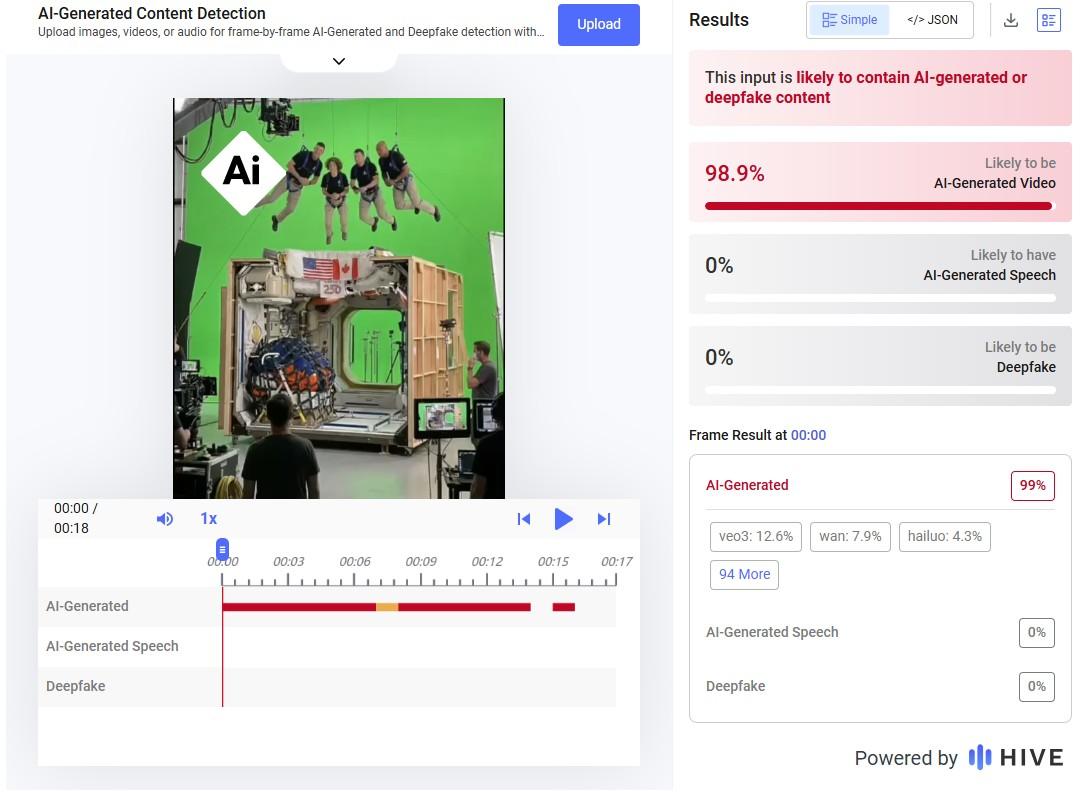Click the list view icon in Results header
Image resolution: width=1080 pixels, height=792 pixels.
click(x=1048, y=20)
